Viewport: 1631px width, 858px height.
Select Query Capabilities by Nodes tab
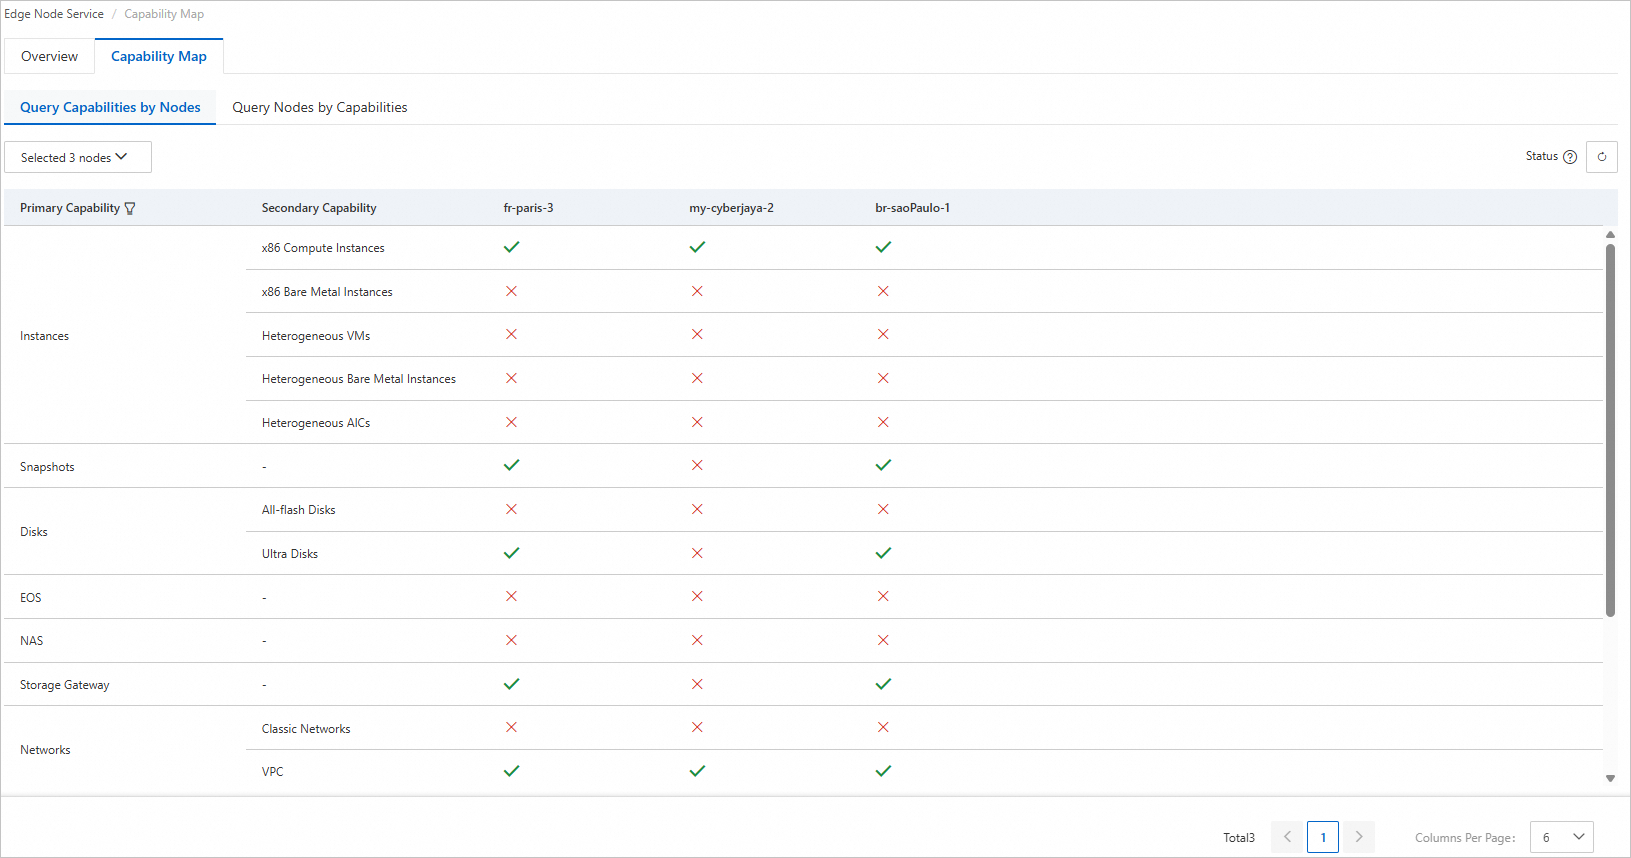(110, 107)
